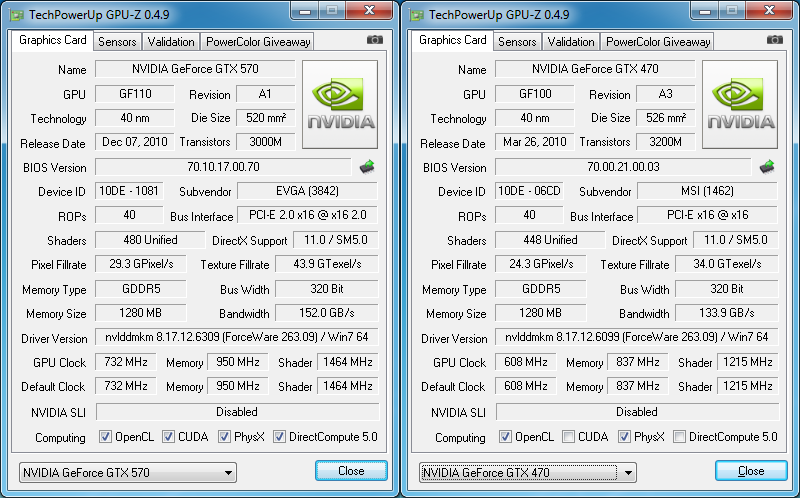This screenshot has width=800, height=498.
Task: Switch to Sensors tab in GTX 570 window
Action: click(117, 42)
